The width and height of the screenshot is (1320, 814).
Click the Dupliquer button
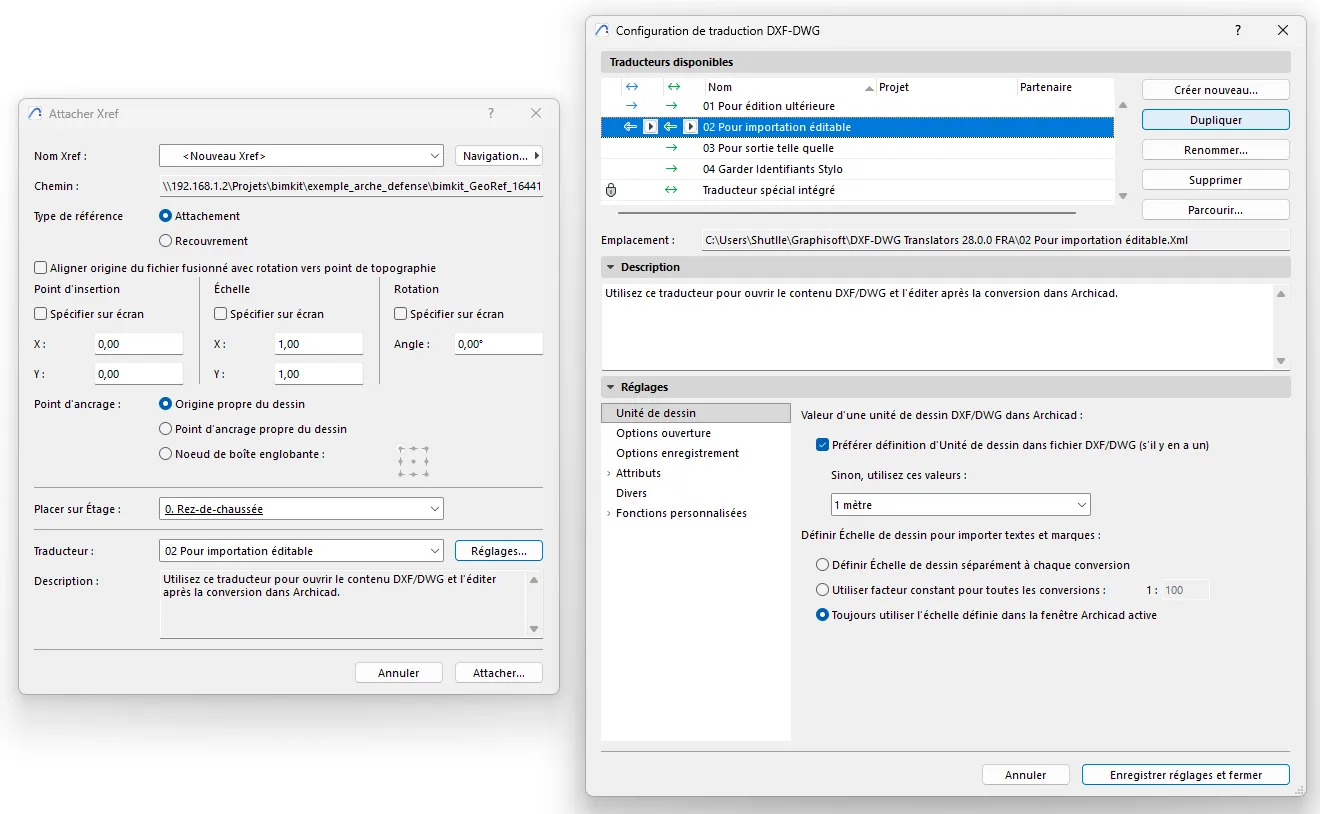tap(1215, 120)
